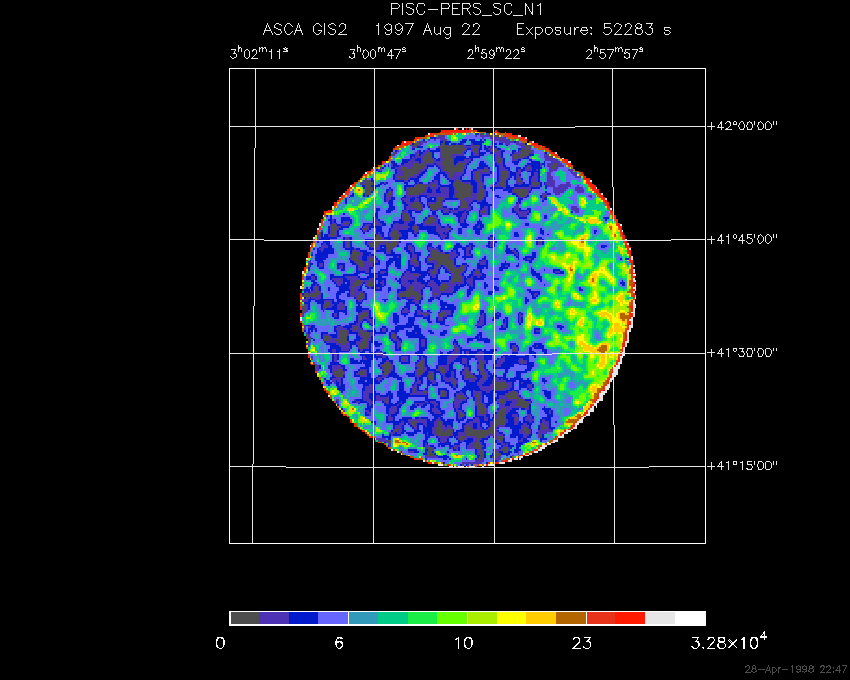Image resolution: width=850 pixels, height=680 pixels.
Task: Pick the white colorbar swatch at the end
Action: point(690,618)
